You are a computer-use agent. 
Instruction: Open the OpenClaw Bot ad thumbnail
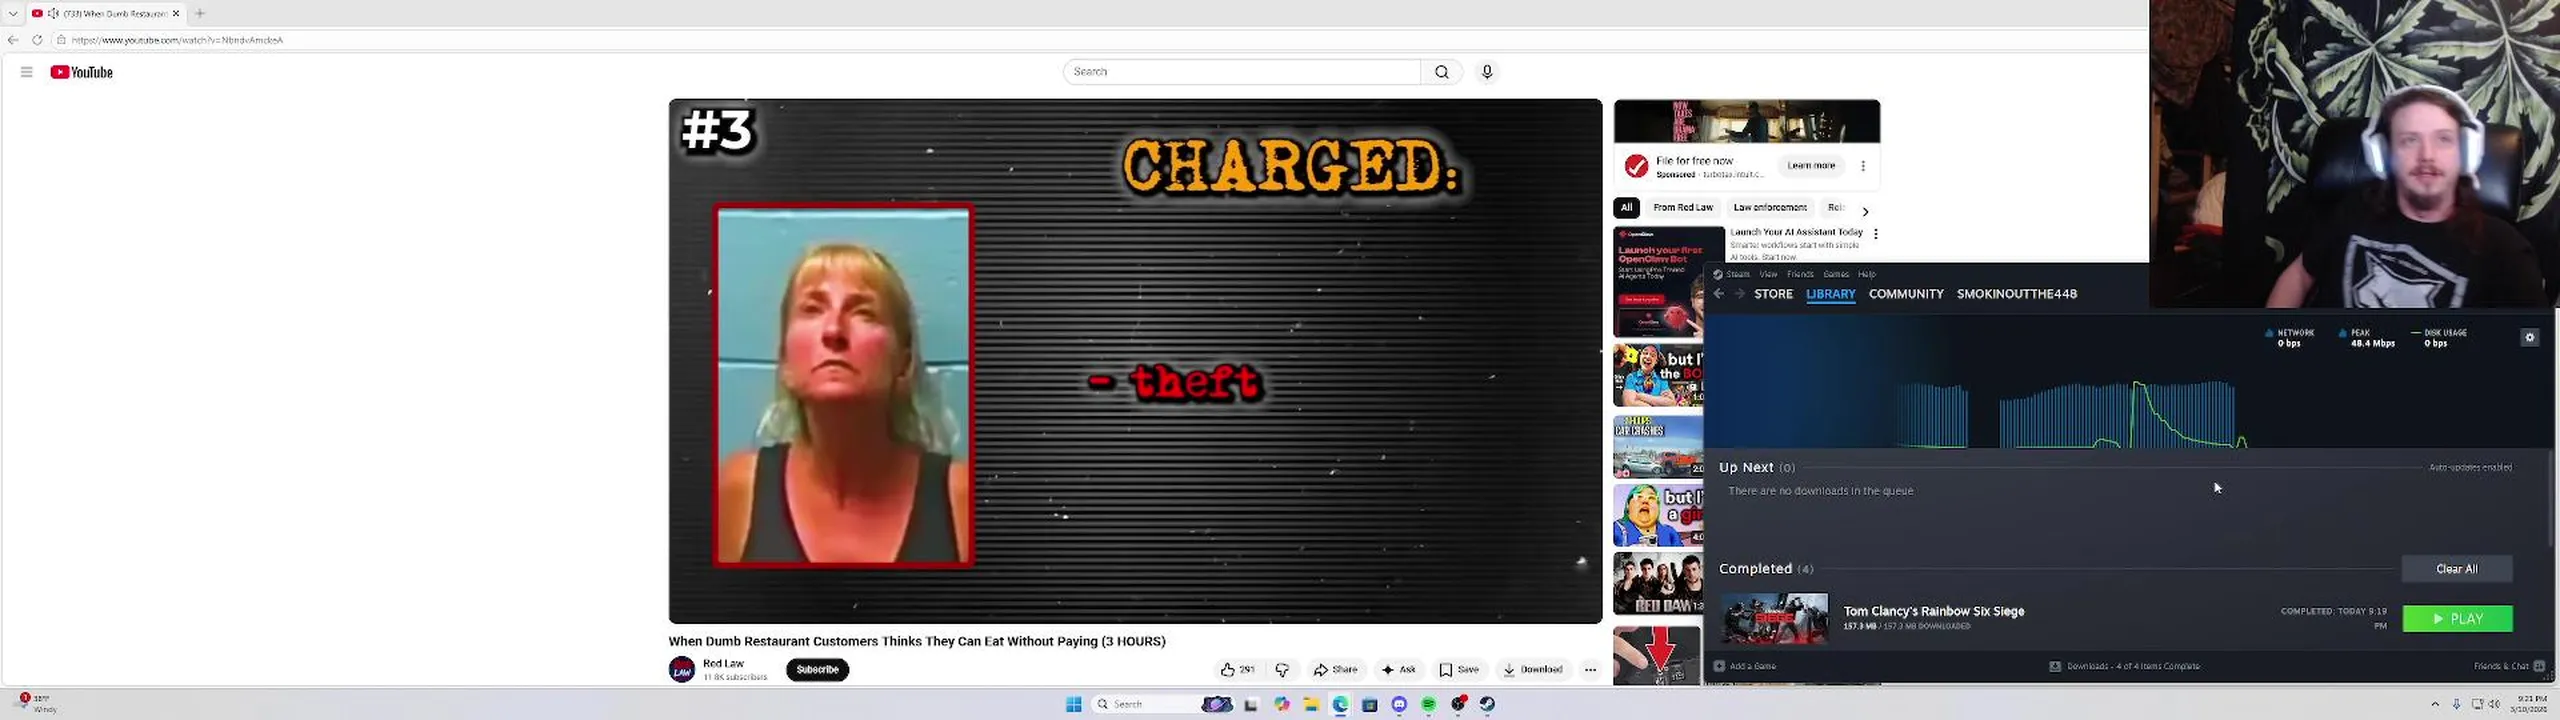pyautogui.click(x=1659, y=282)
